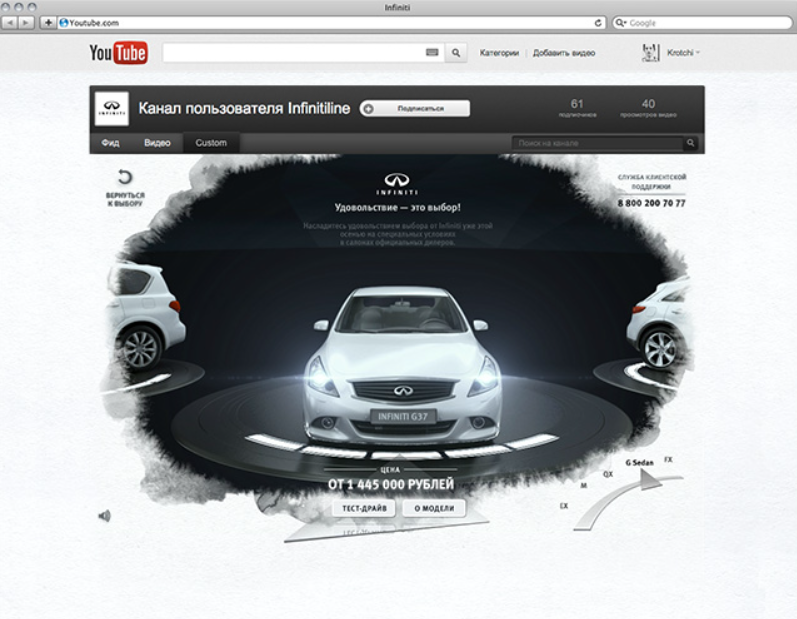797x619 pixels.
Task: Click the Вернуться к выбору return icon
Action: [125, 177]
